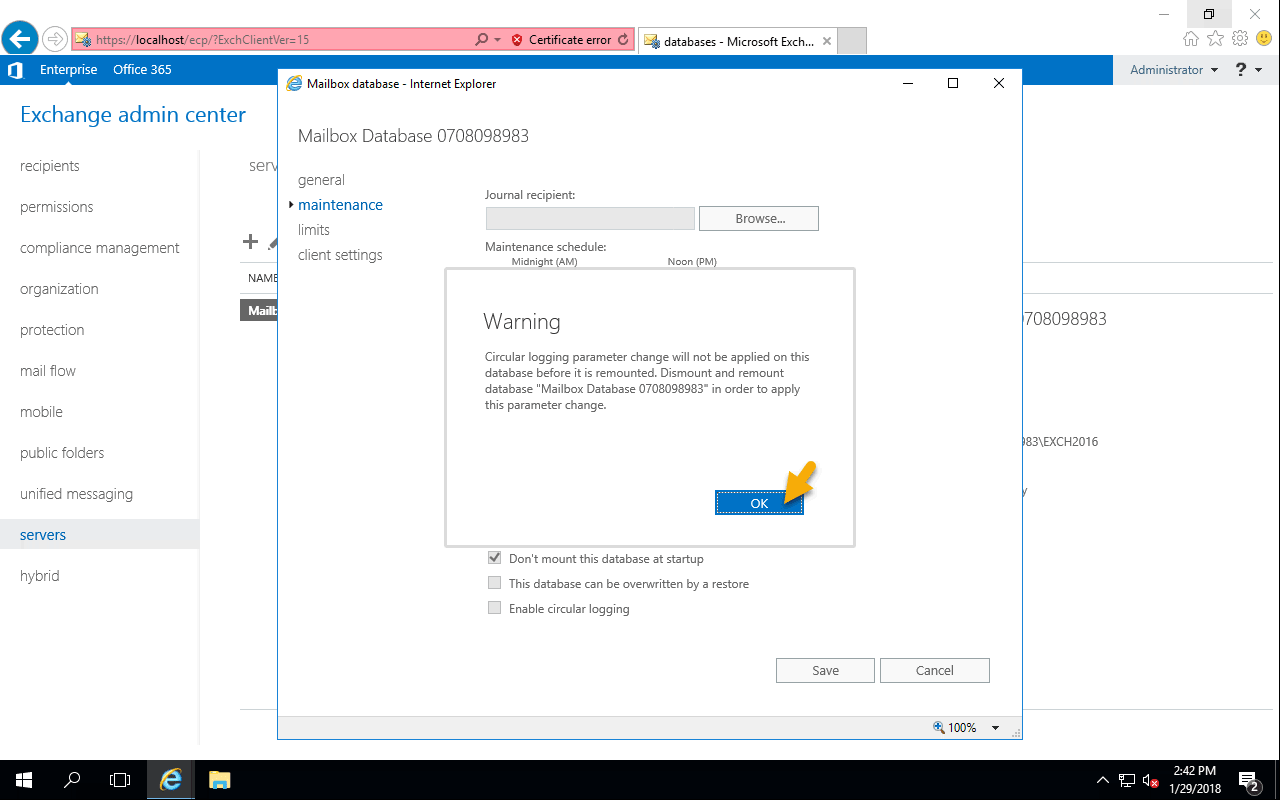Check This database can be overwritten by a restore

tap(494, 584)
